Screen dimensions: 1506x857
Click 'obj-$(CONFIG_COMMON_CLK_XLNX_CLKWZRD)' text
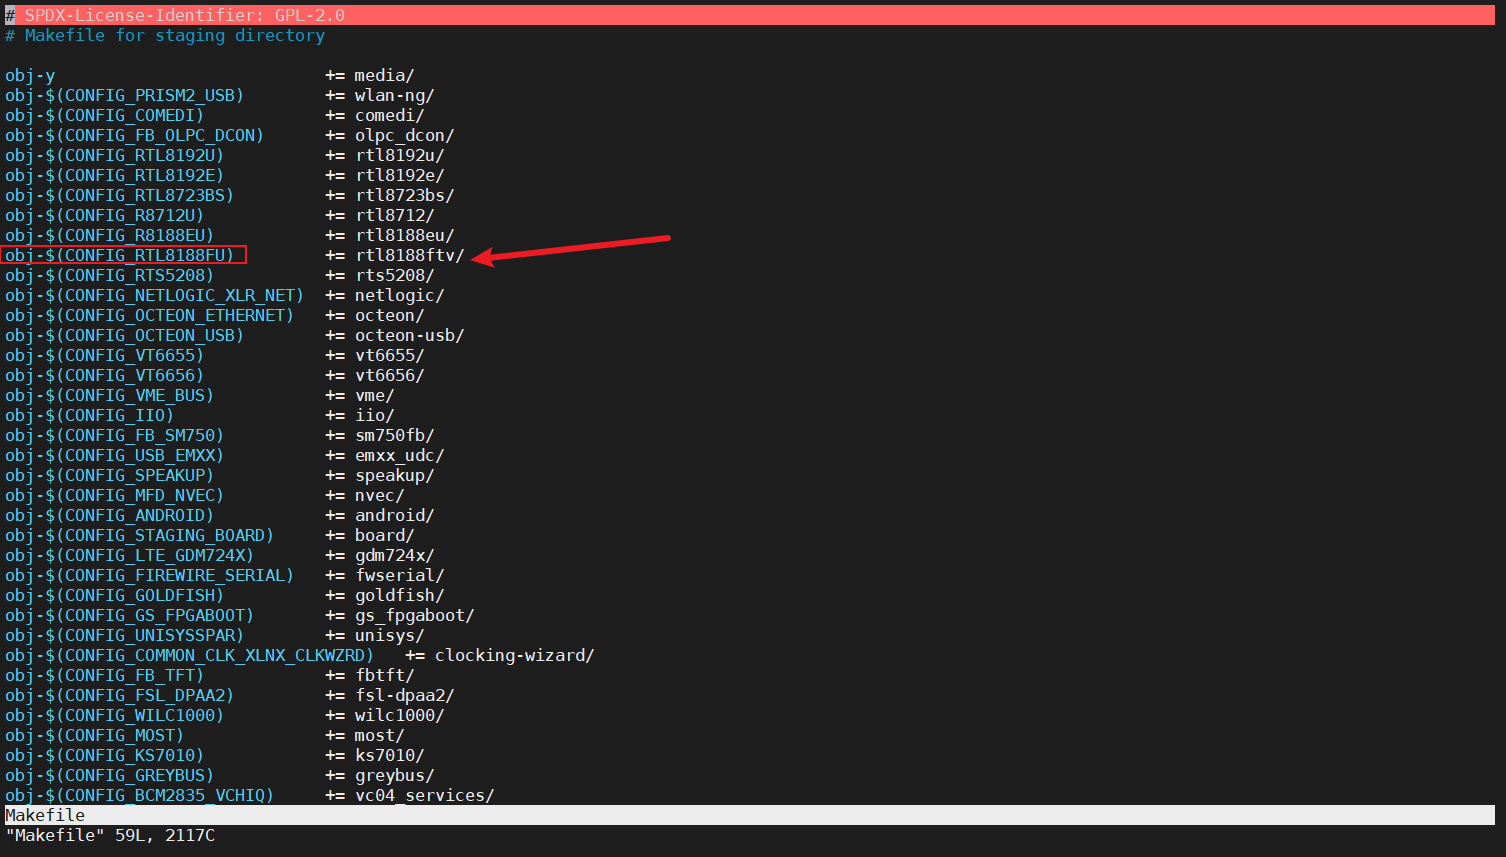tap(190, 655)
